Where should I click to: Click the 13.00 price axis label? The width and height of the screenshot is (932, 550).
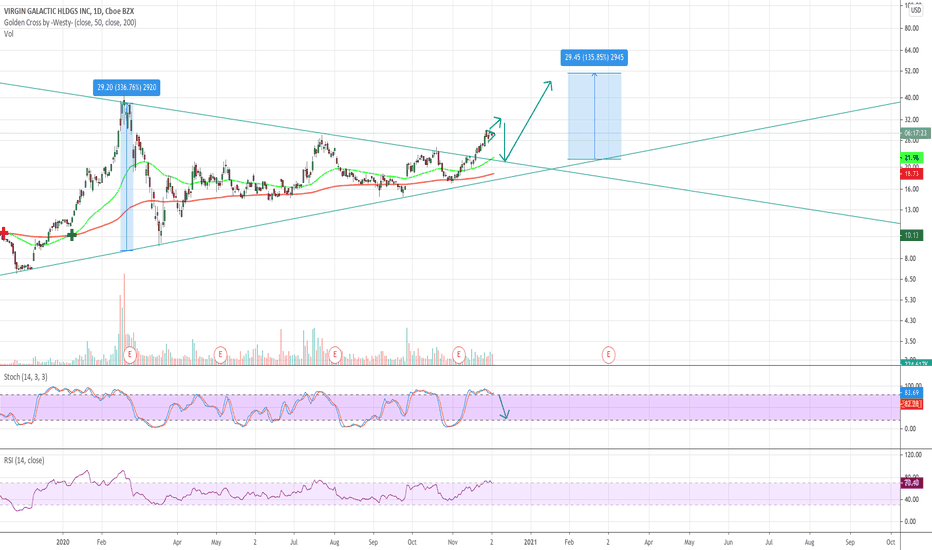click(912, 210)
